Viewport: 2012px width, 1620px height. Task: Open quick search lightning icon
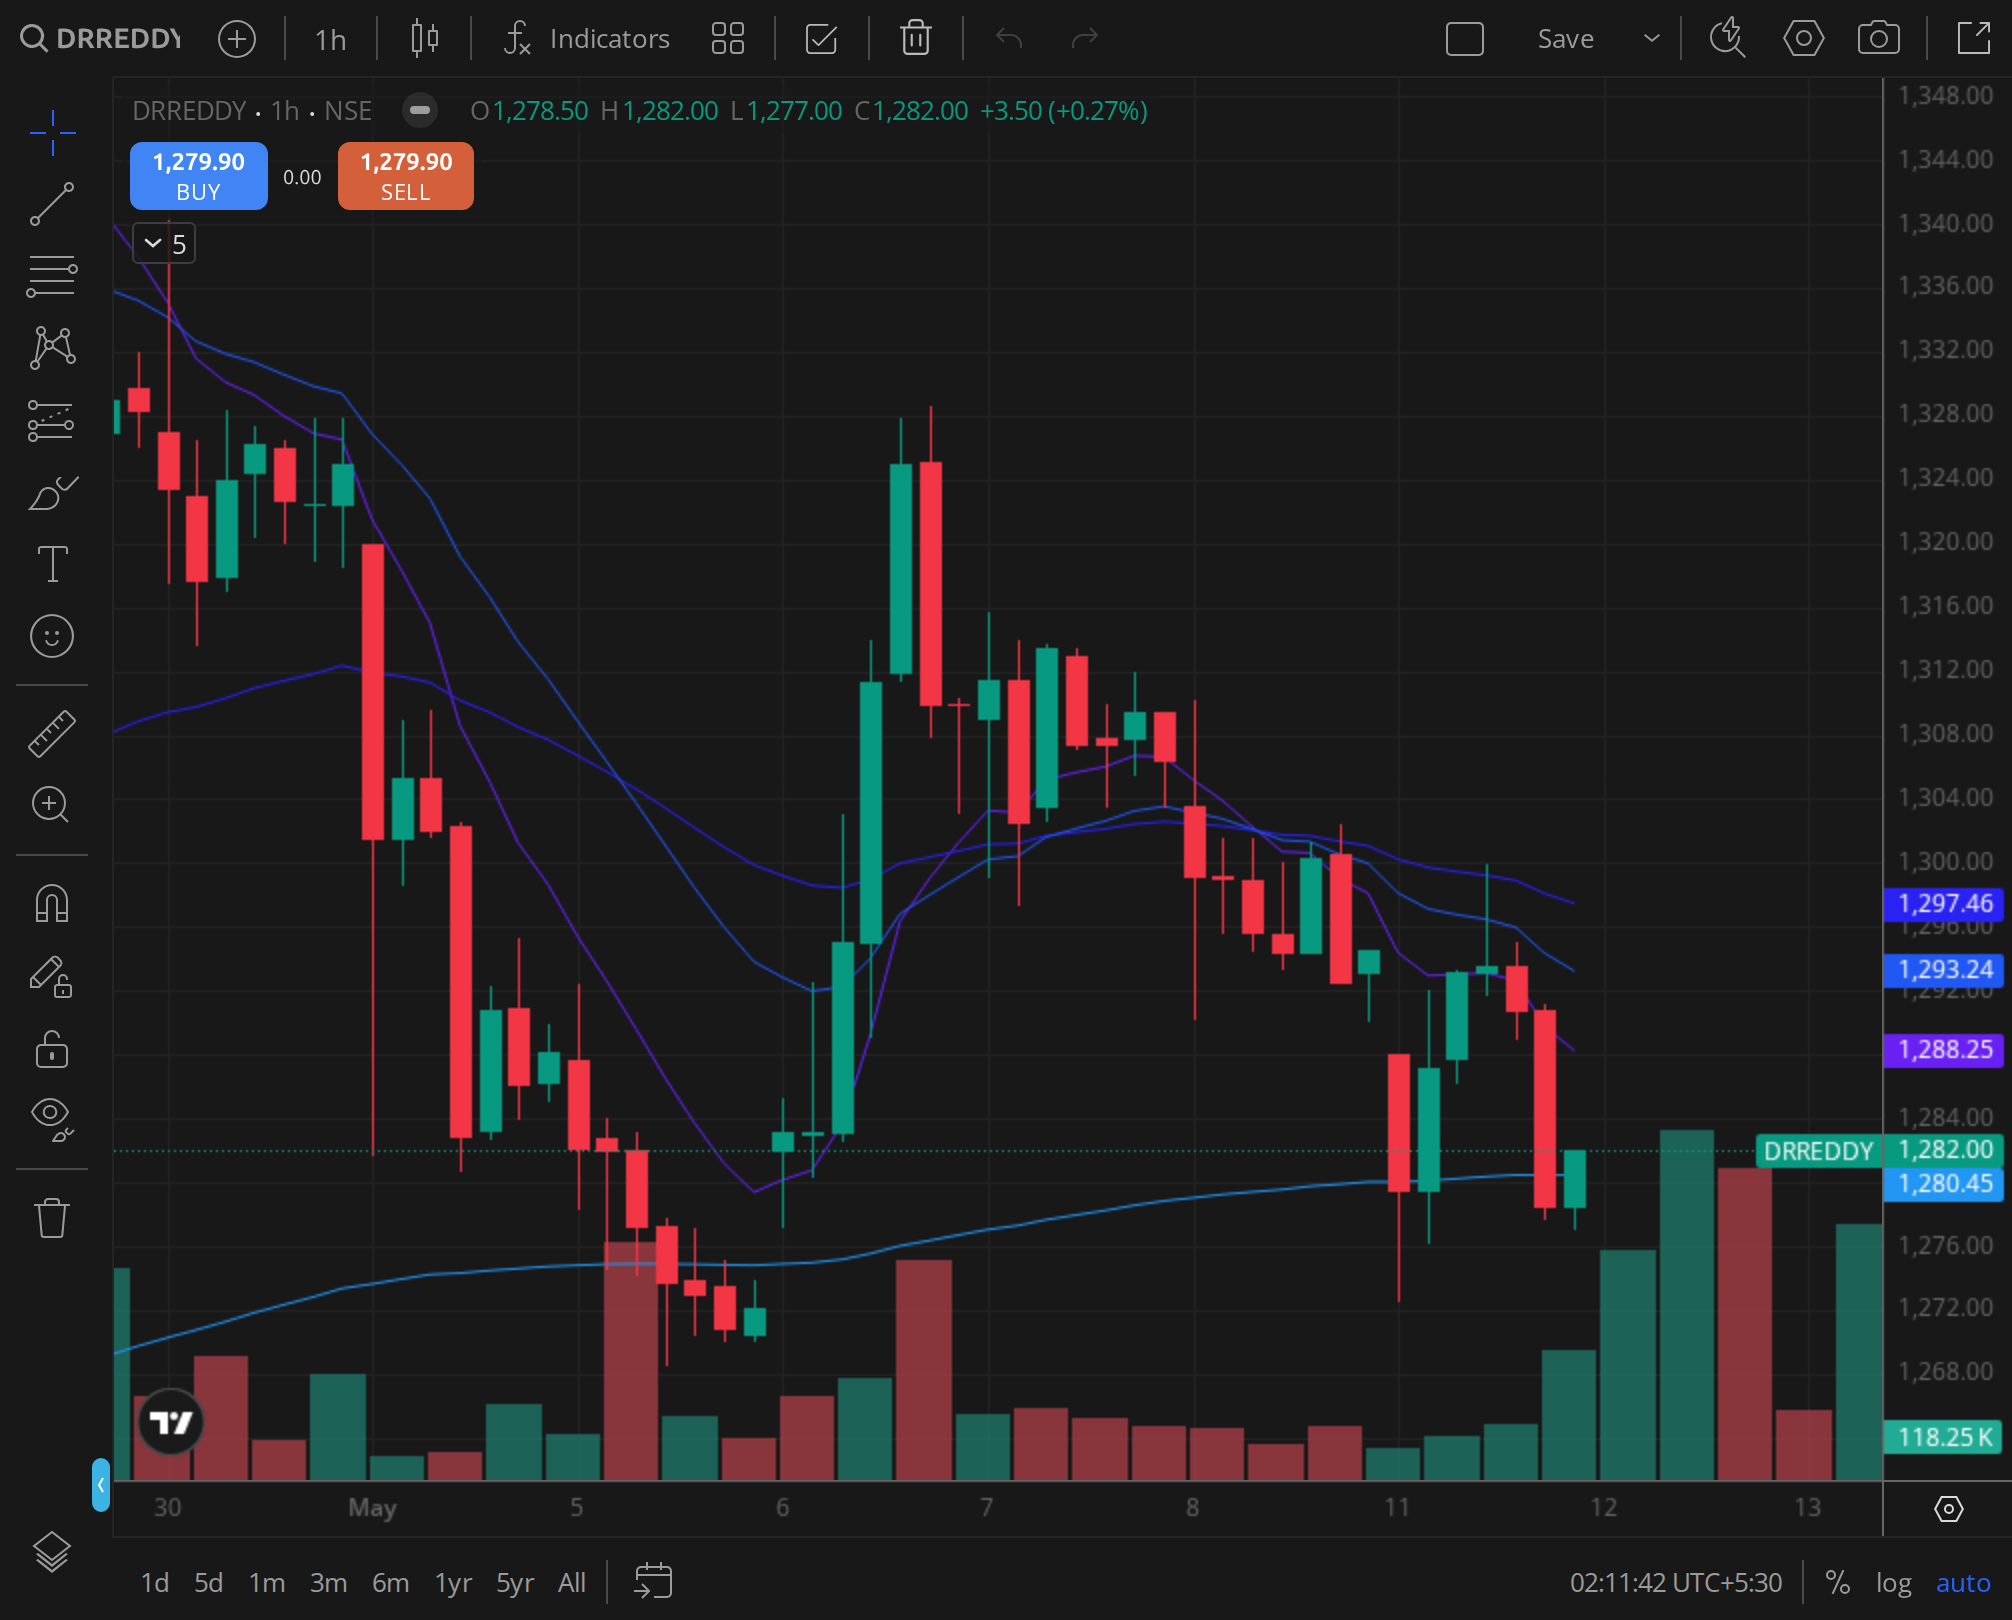point(1727,39)
